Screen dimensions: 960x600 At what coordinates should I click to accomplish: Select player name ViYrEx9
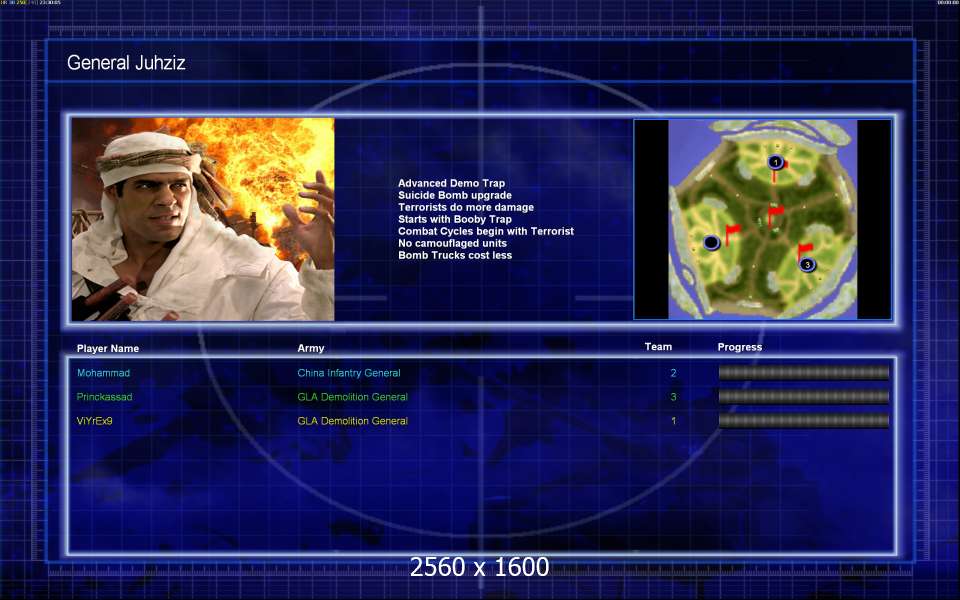pyautogui.click(x=94, y=421)
